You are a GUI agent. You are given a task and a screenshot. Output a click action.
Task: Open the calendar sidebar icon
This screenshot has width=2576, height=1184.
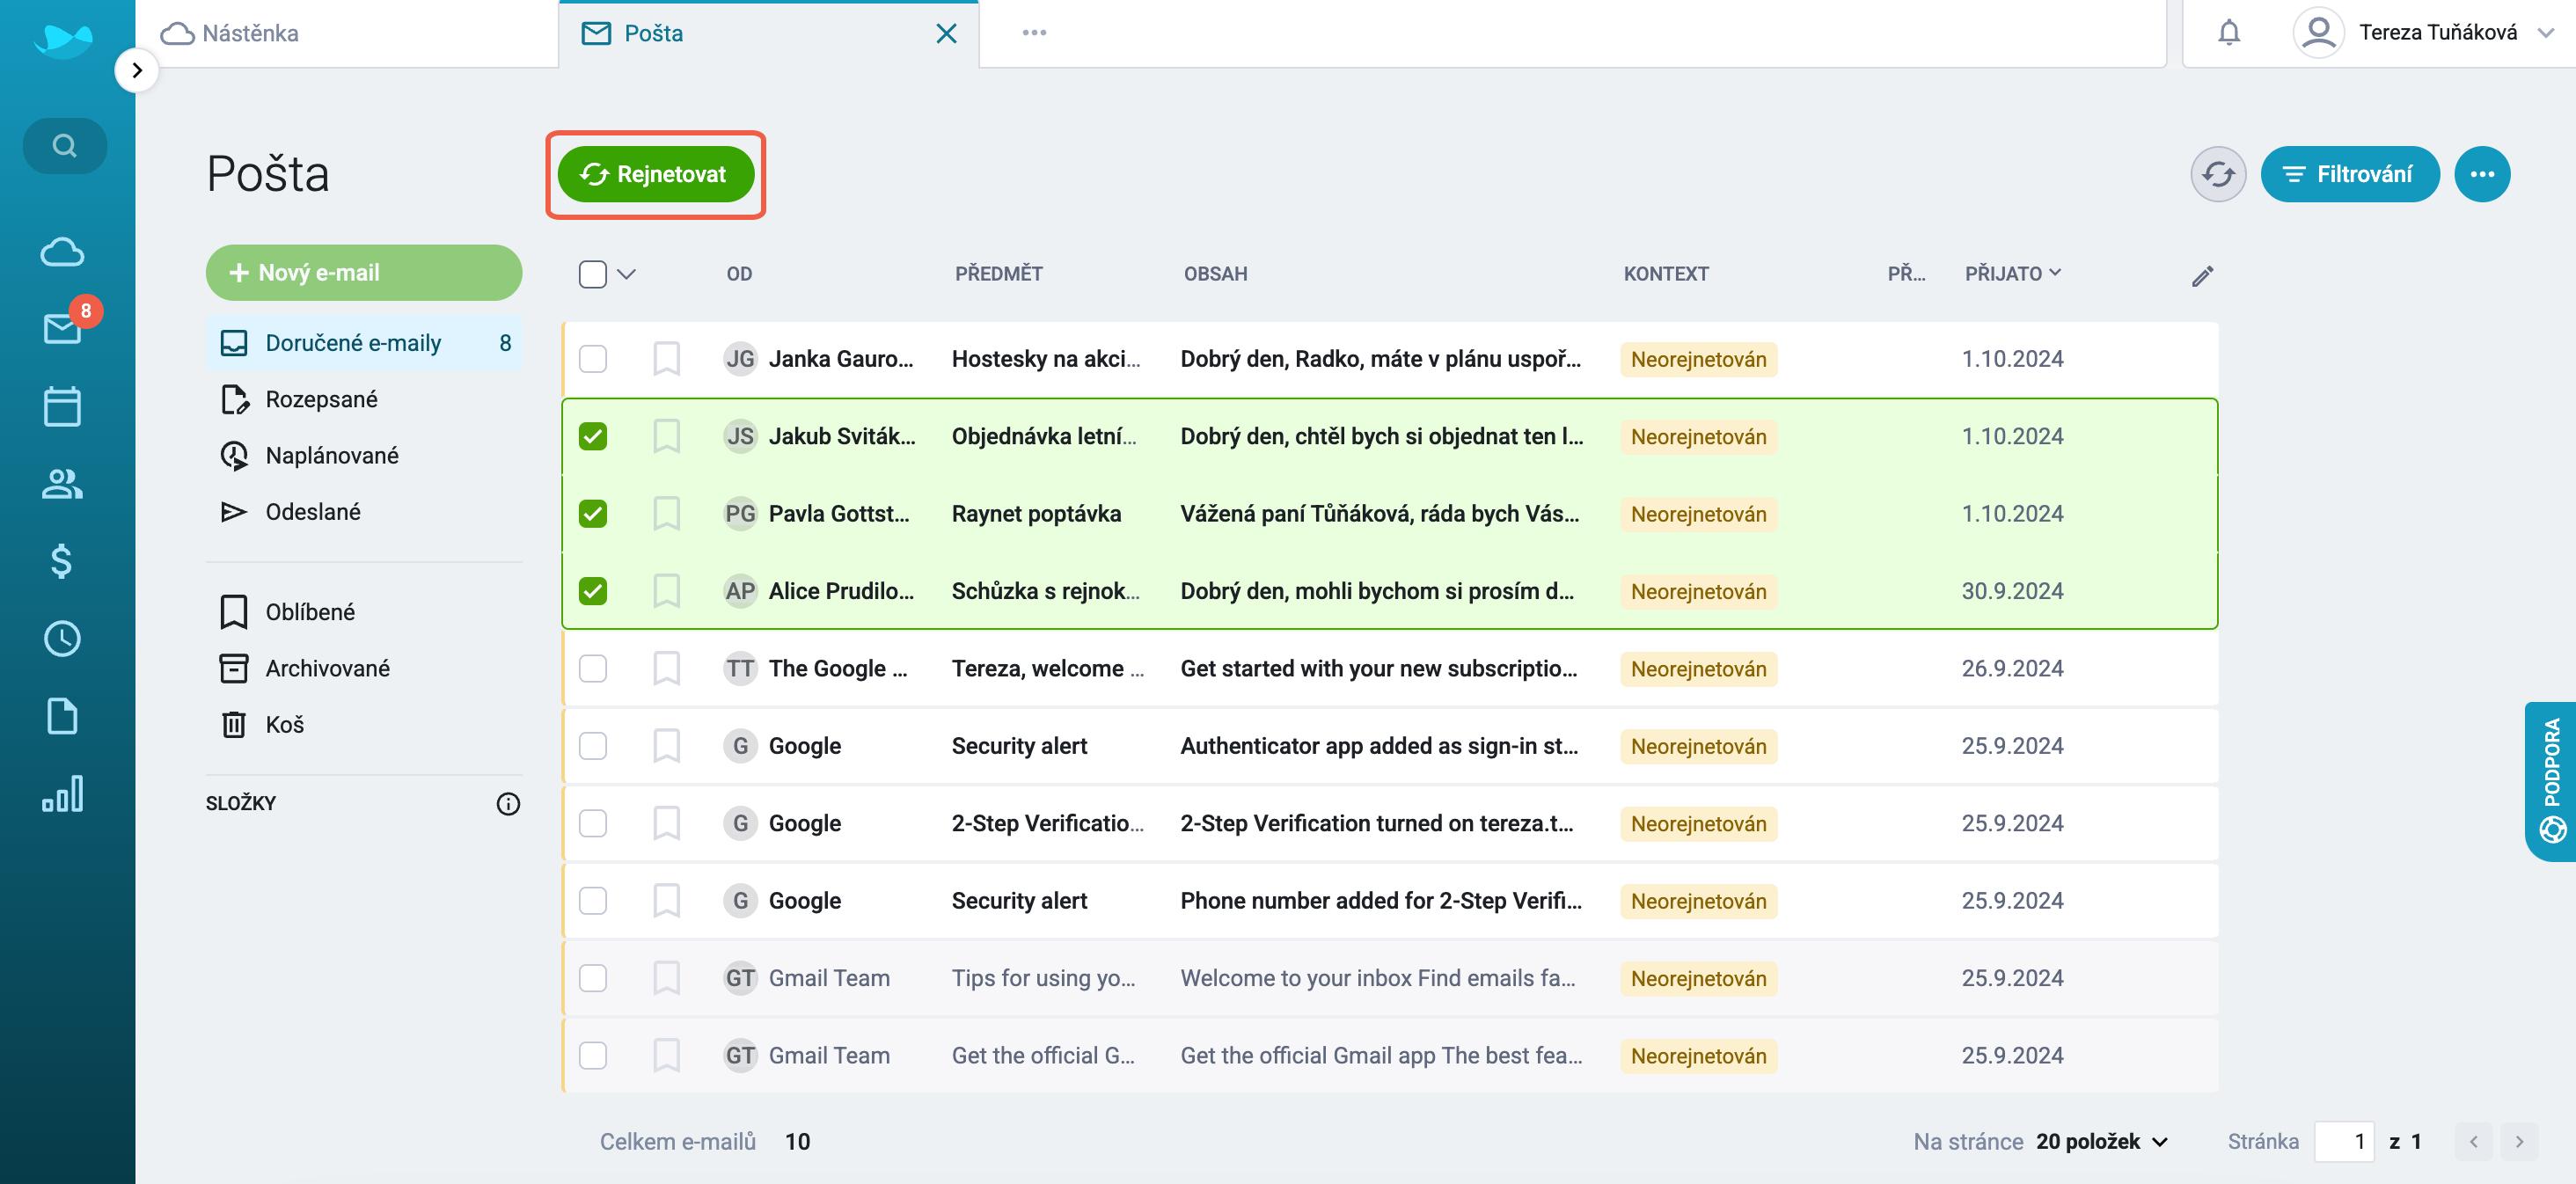click(x=62, y=406)
